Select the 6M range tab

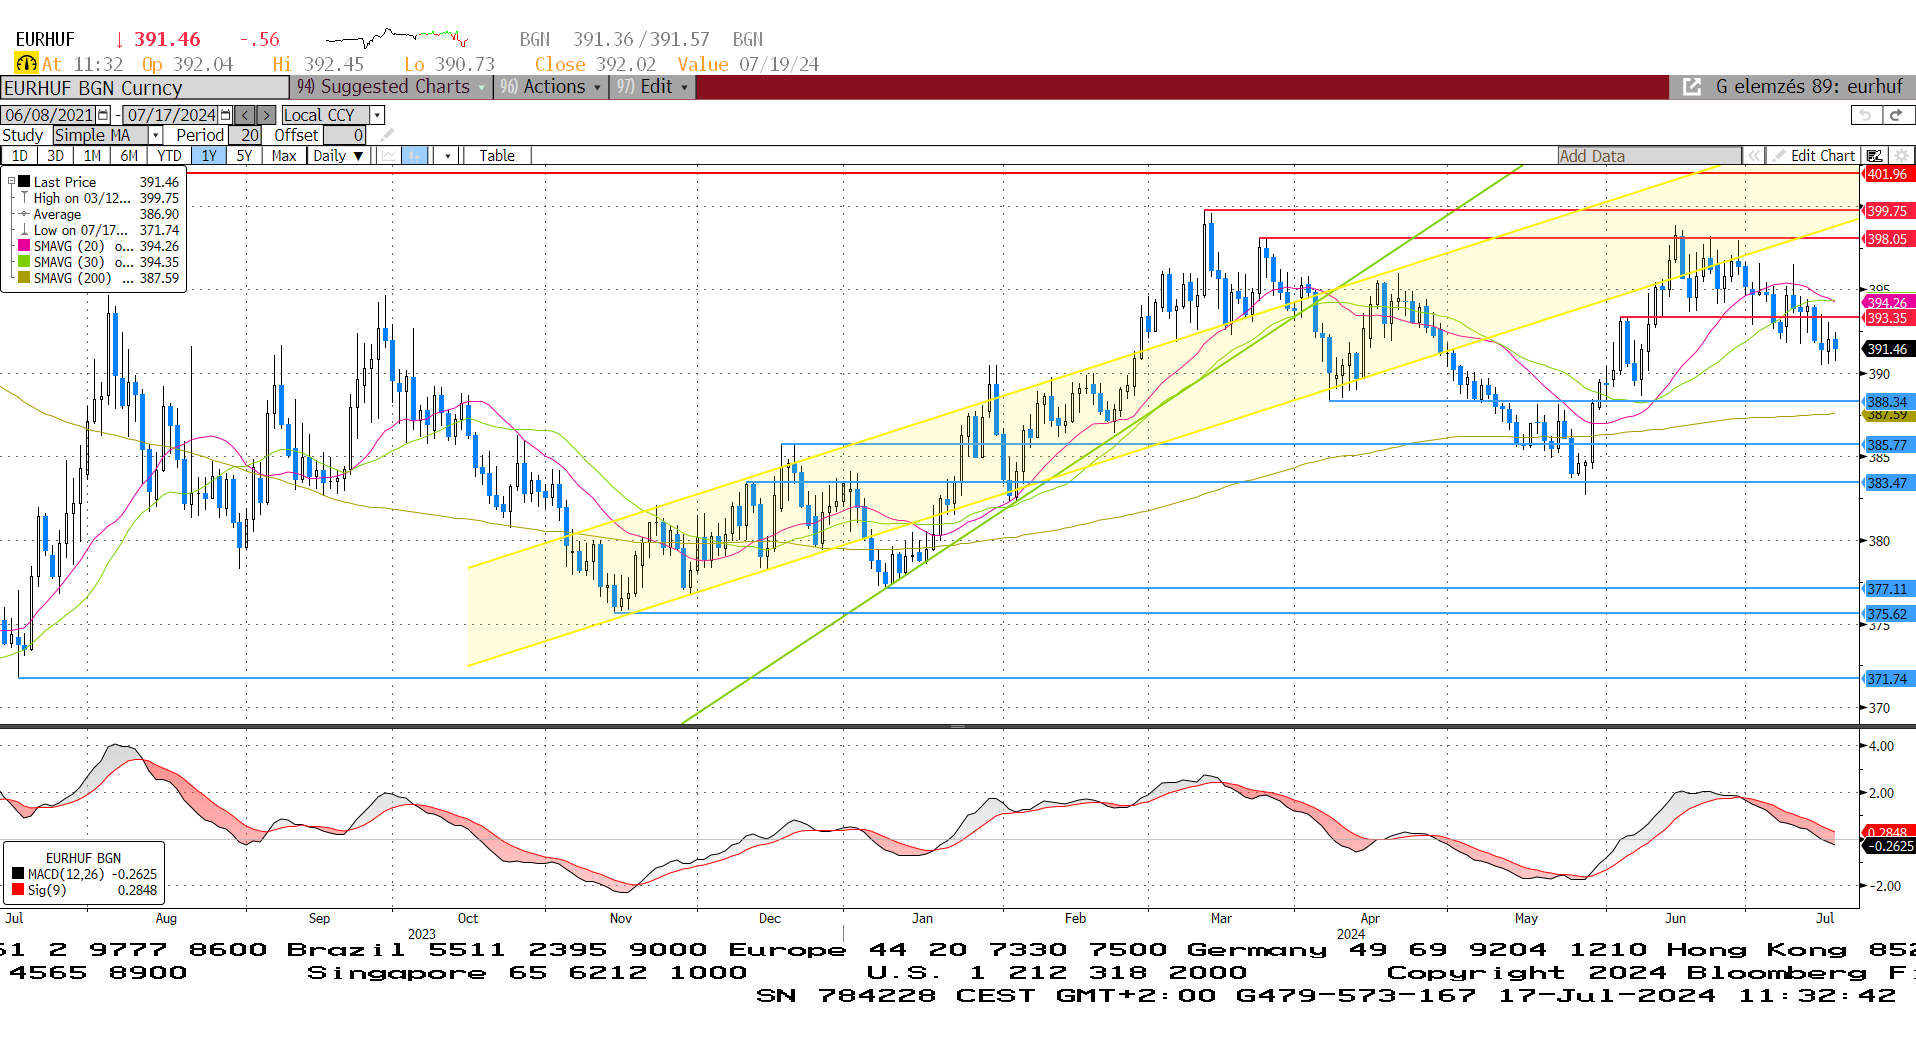129,156
